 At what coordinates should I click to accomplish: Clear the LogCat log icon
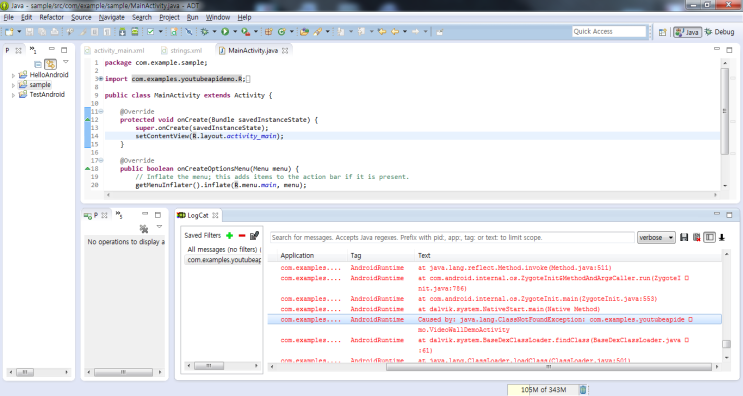697,237
